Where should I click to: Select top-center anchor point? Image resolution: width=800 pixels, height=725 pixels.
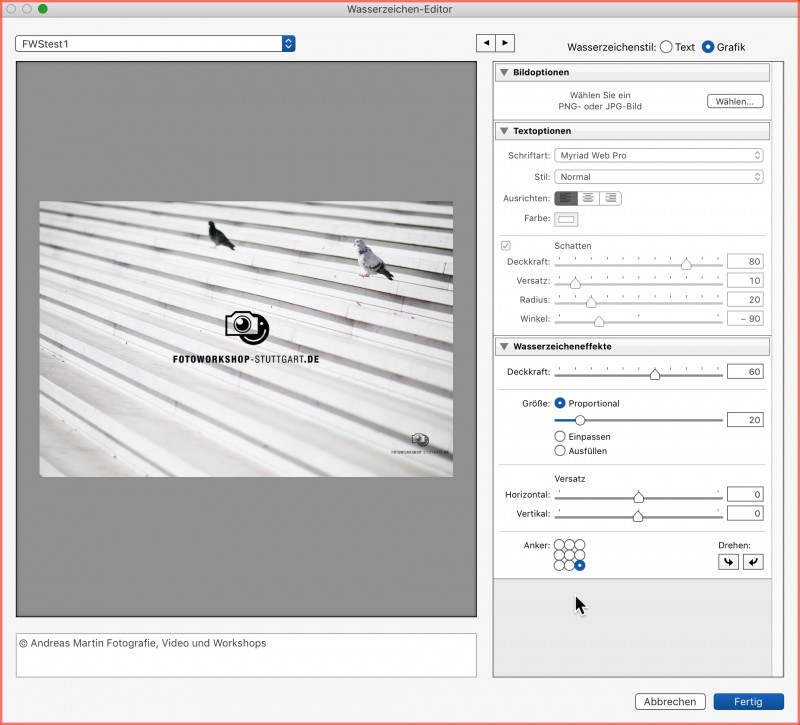point(569,545)
